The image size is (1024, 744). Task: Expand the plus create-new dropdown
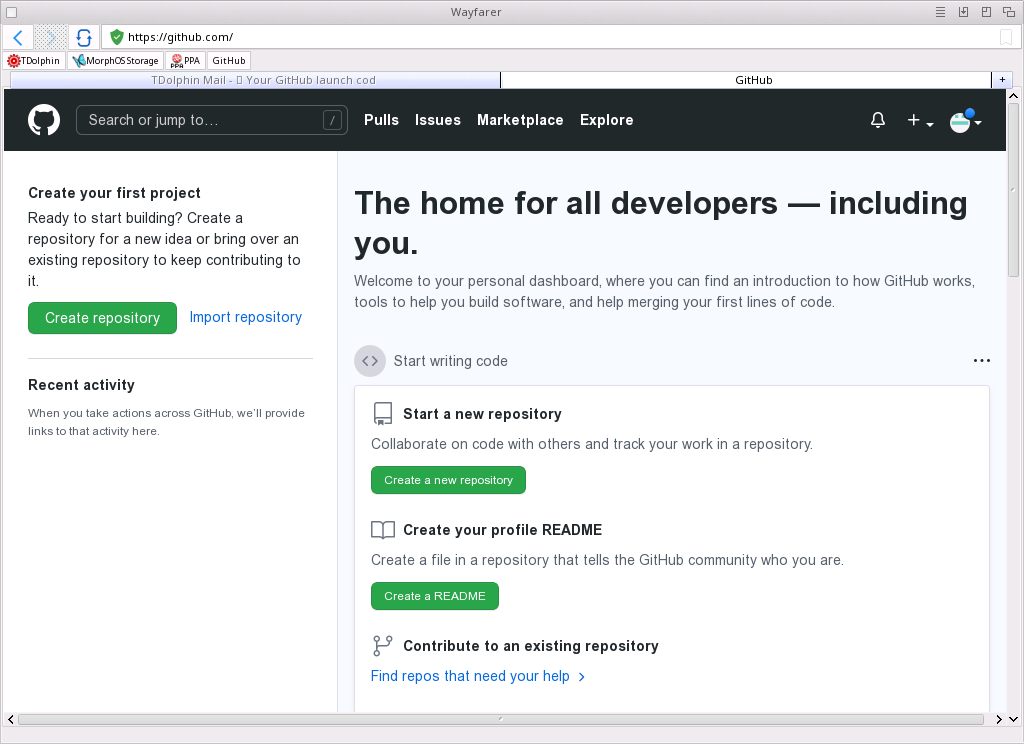tap(920, 120)
